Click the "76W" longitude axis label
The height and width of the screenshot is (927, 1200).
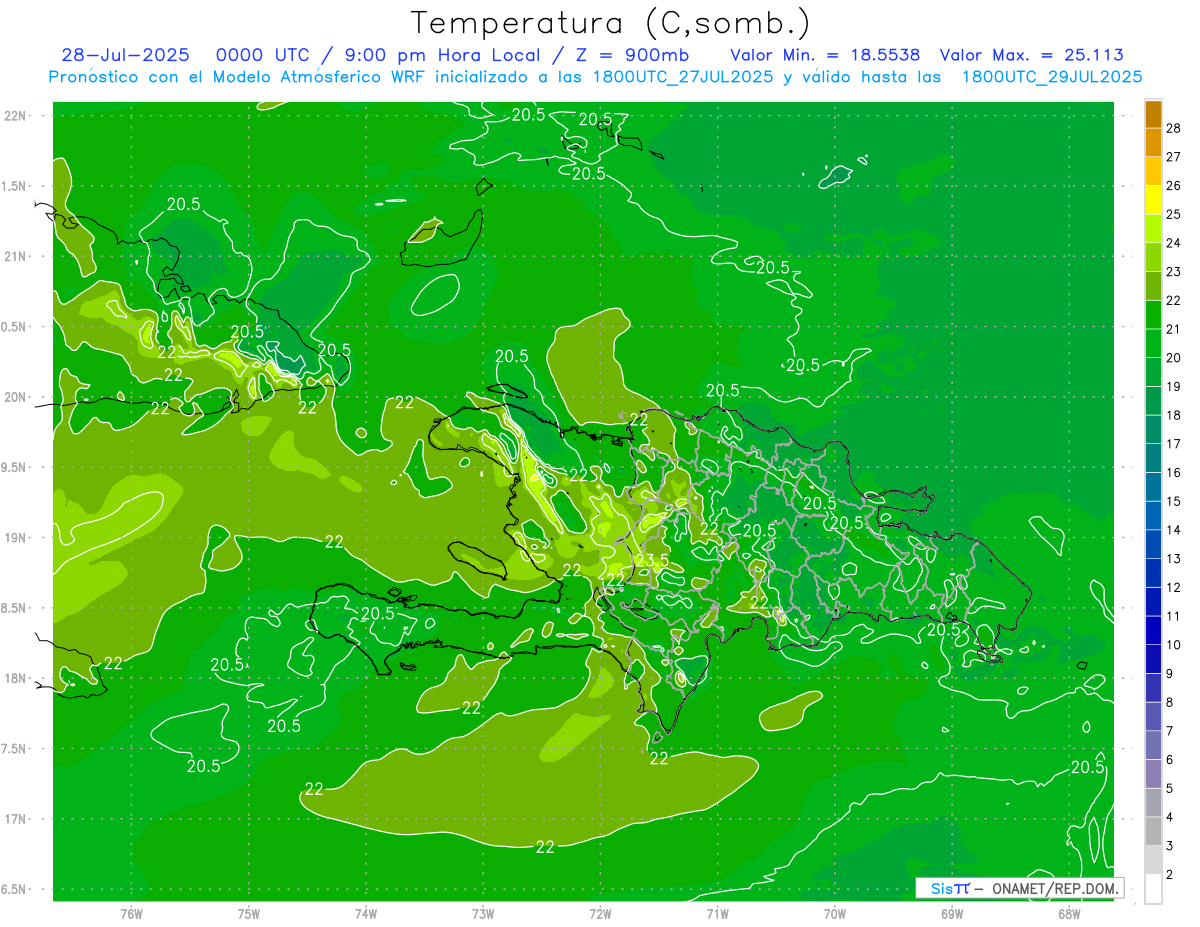[x=131, y=913]
